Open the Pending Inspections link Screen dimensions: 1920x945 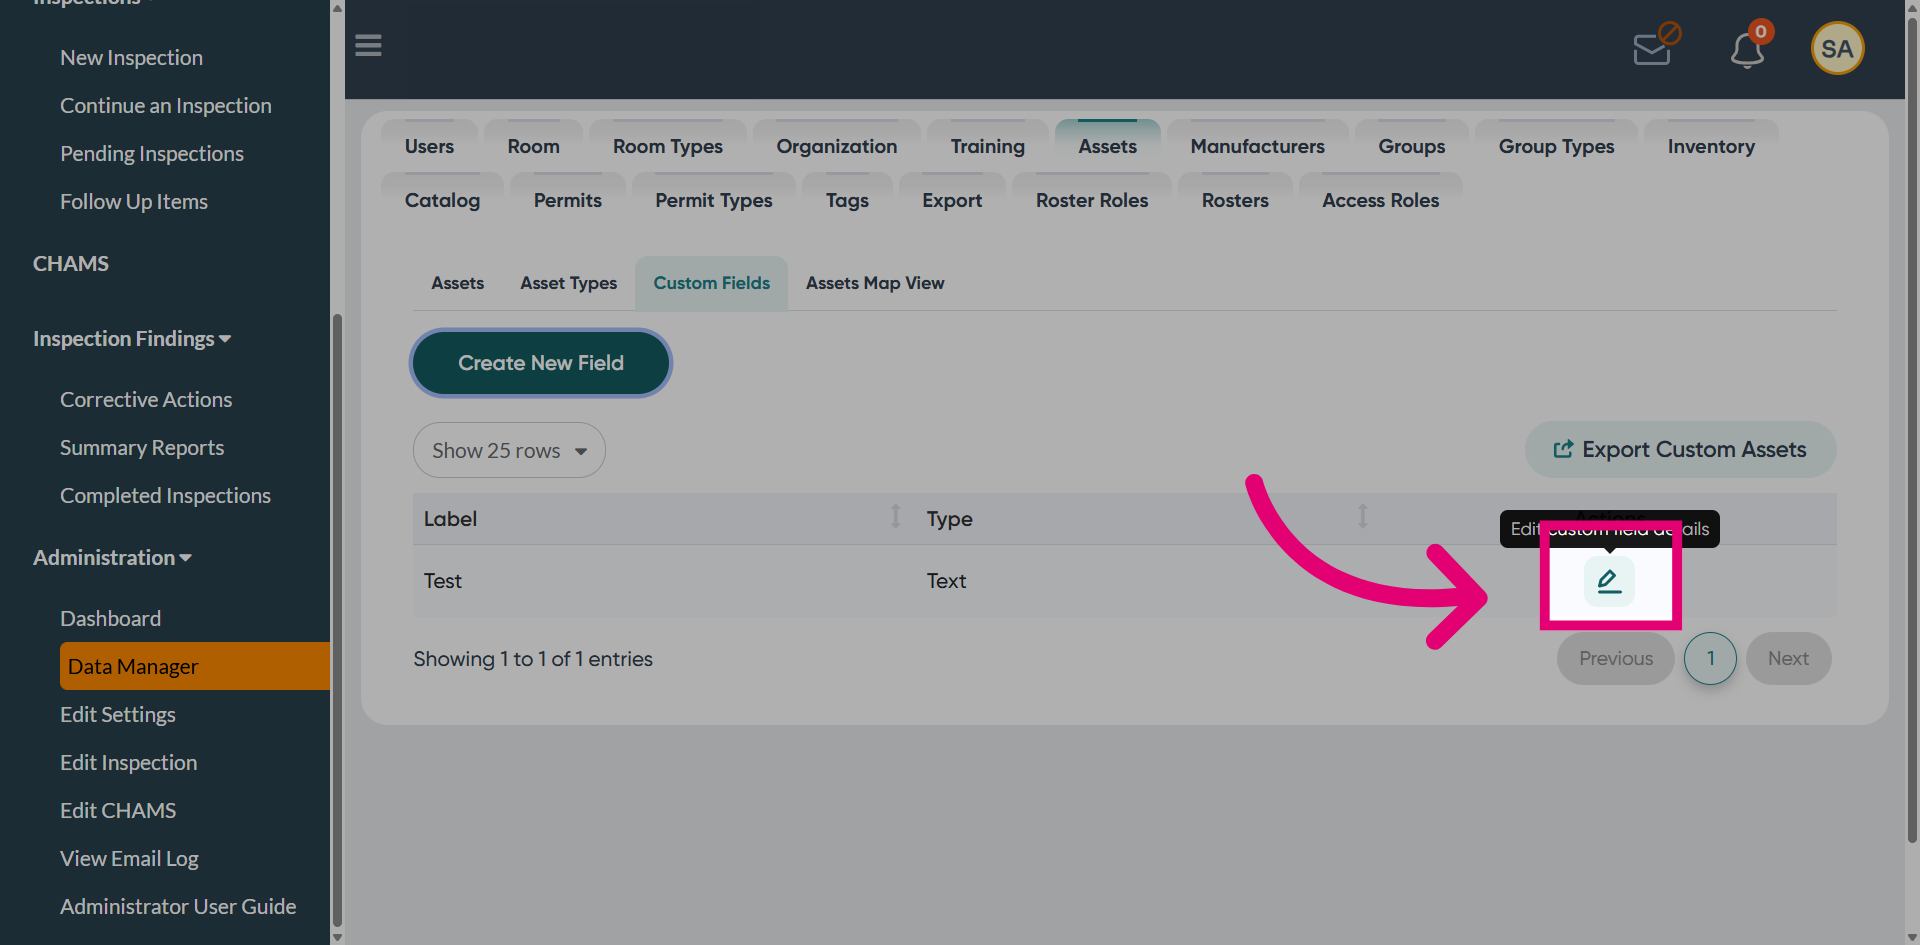[151, 154]
